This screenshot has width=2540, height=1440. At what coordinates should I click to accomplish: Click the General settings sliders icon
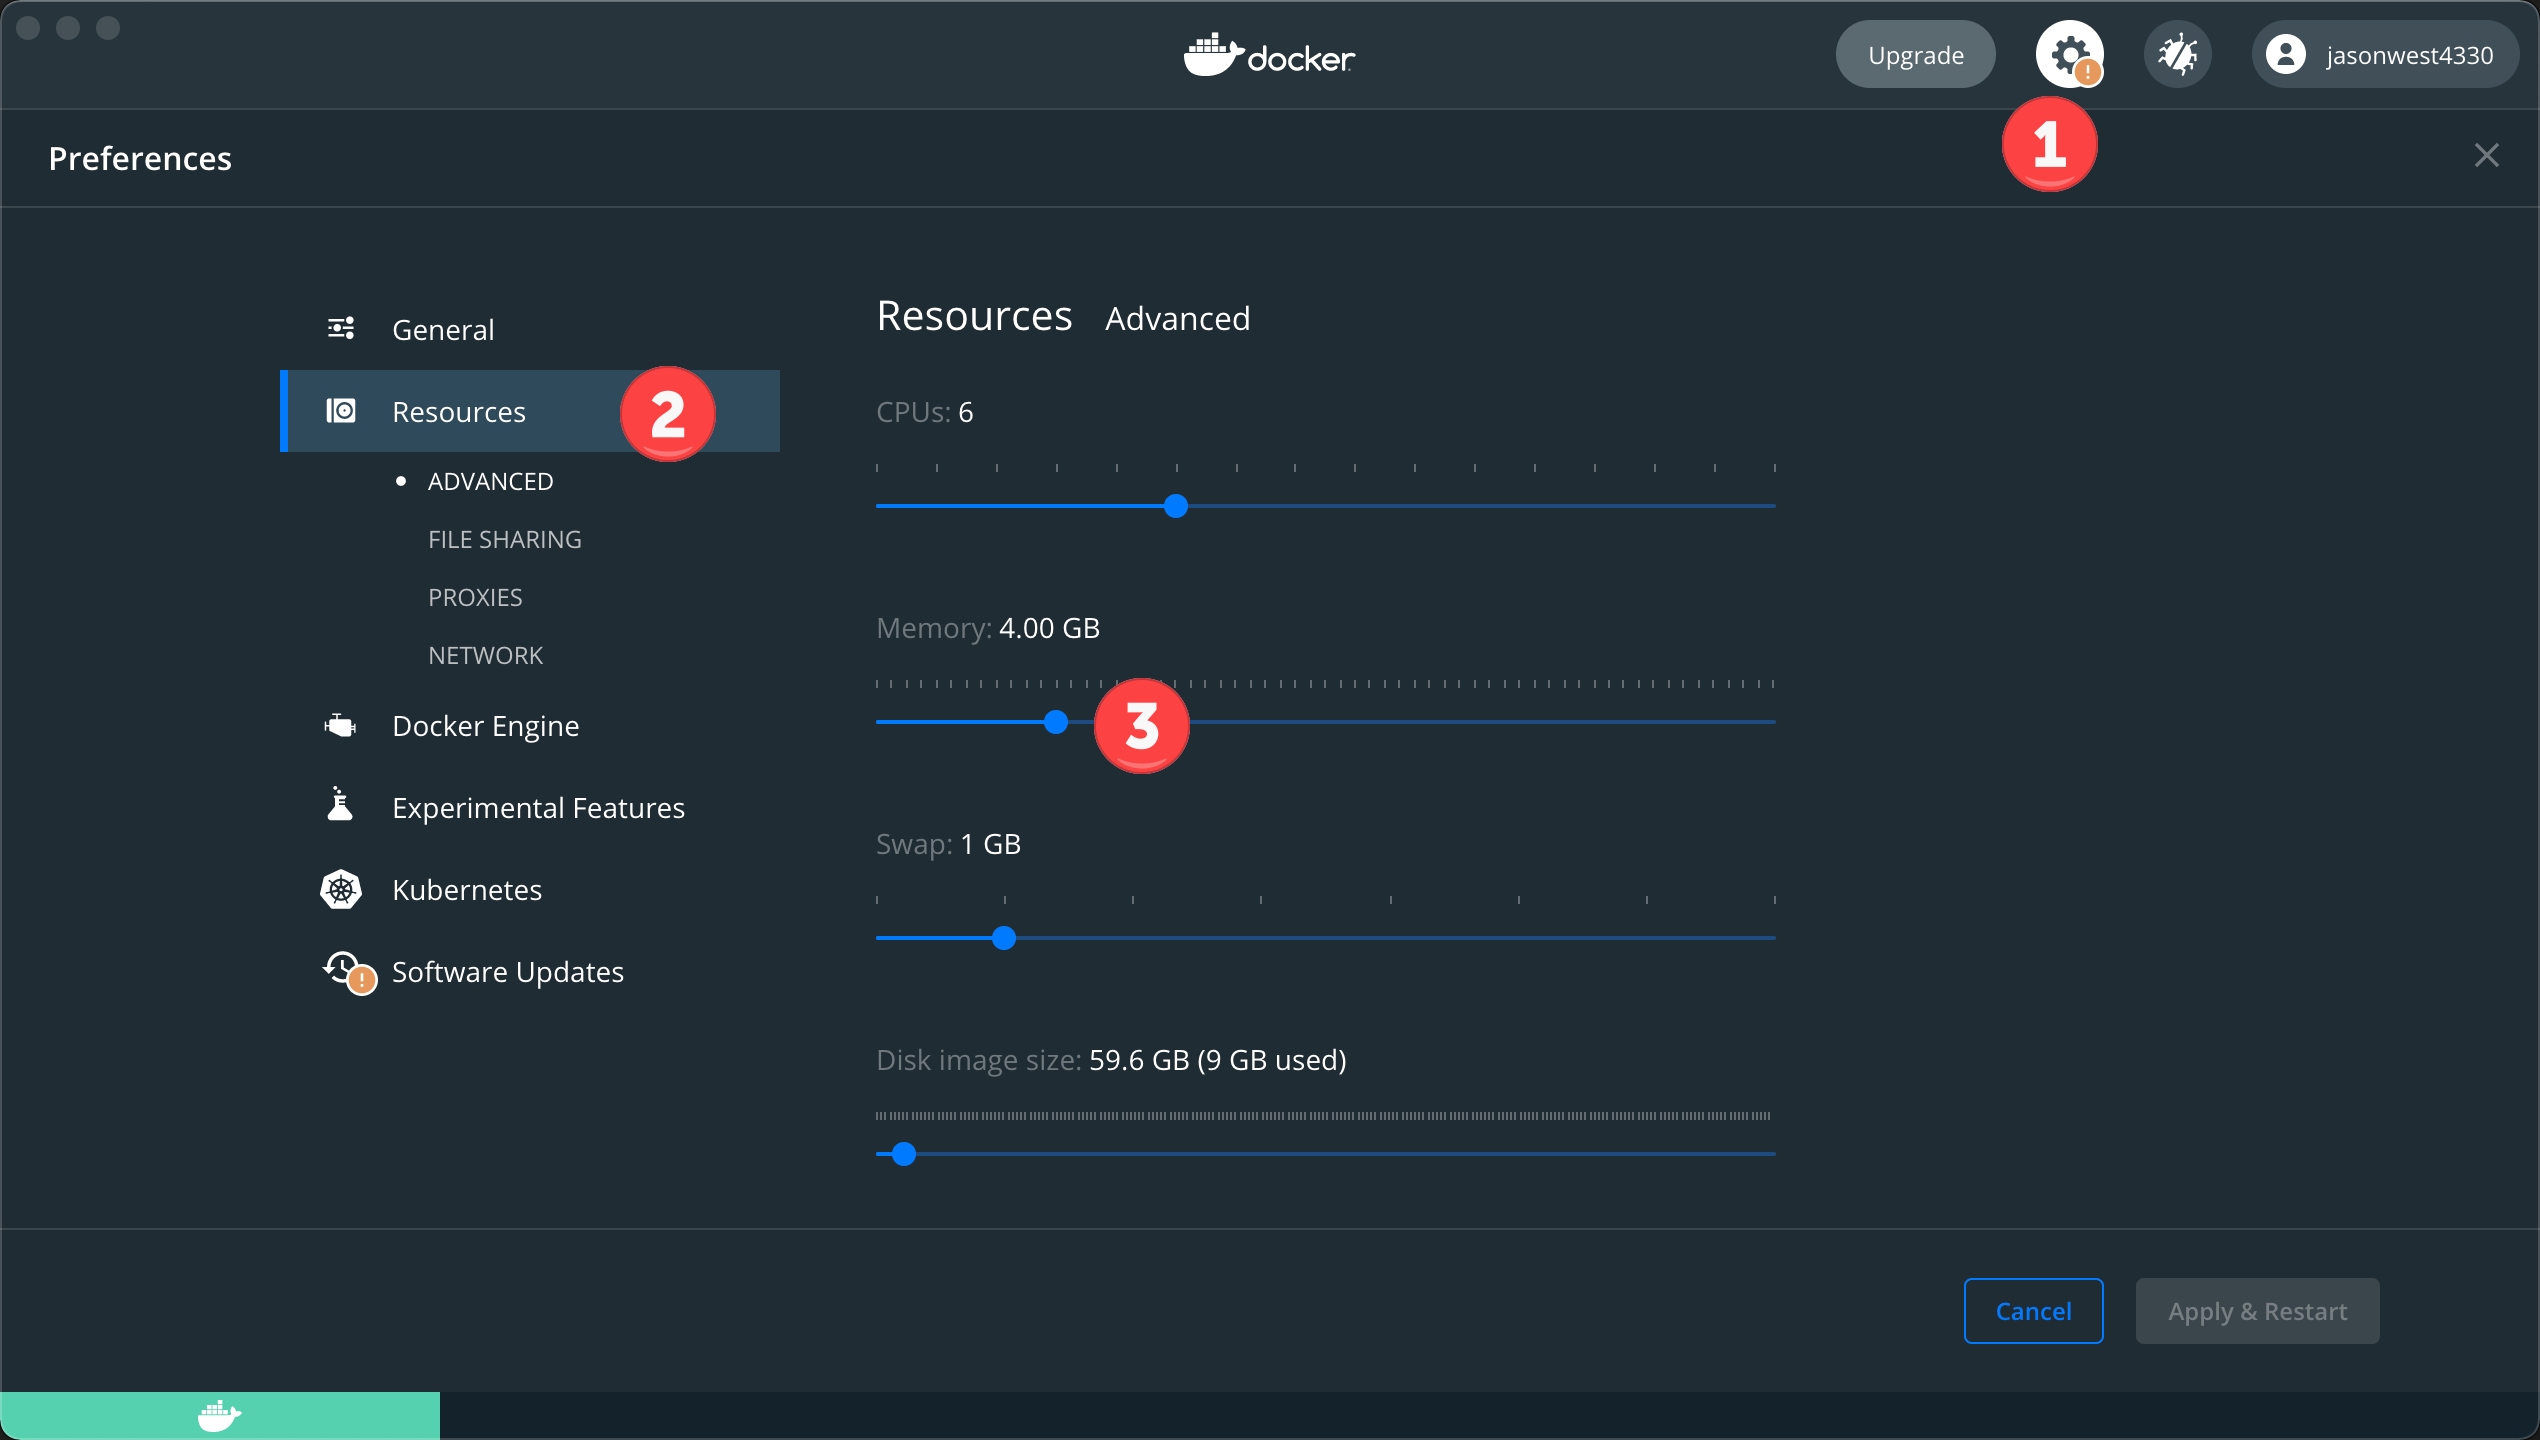point(340,328)
